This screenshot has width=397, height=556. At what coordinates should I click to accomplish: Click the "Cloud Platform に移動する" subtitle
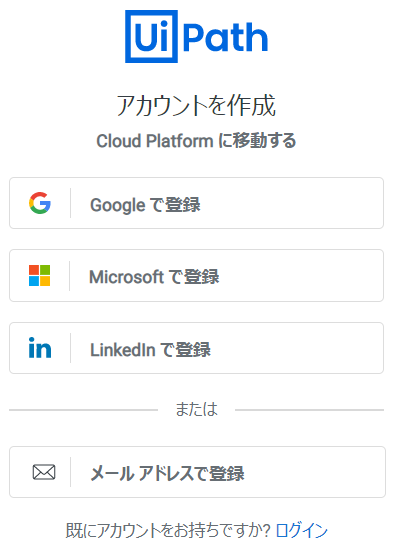196,141
